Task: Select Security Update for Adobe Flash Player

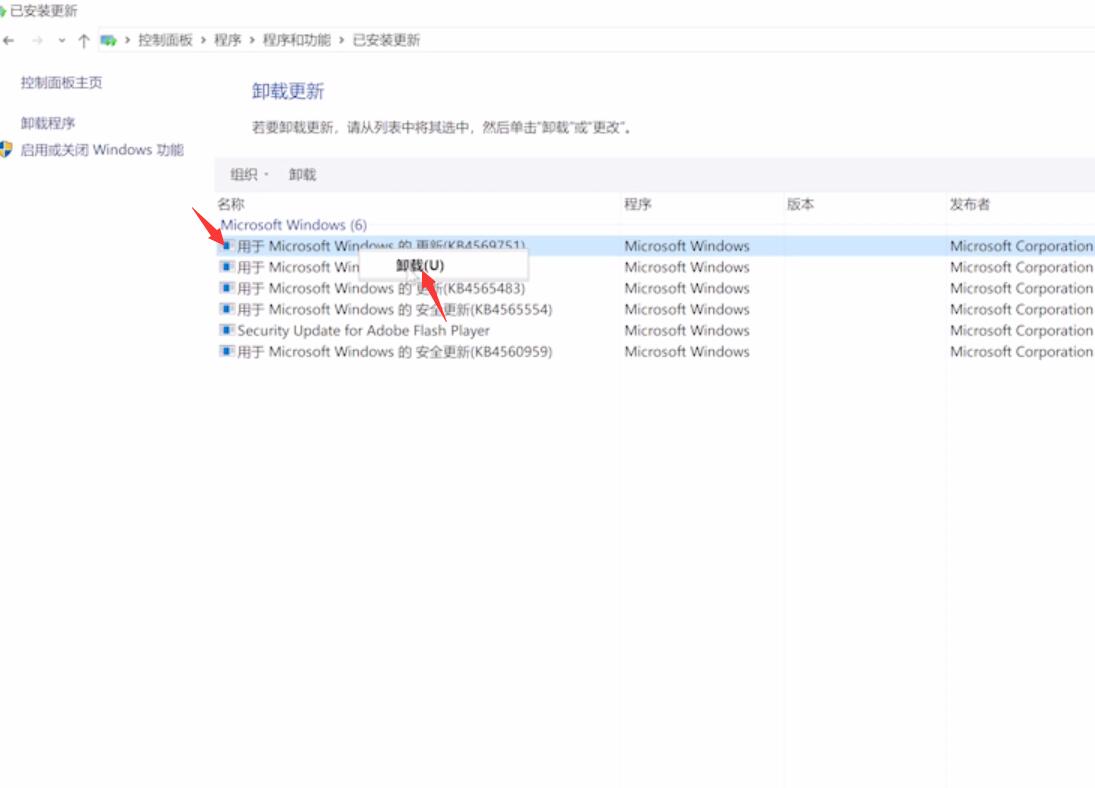Action: 656,330
